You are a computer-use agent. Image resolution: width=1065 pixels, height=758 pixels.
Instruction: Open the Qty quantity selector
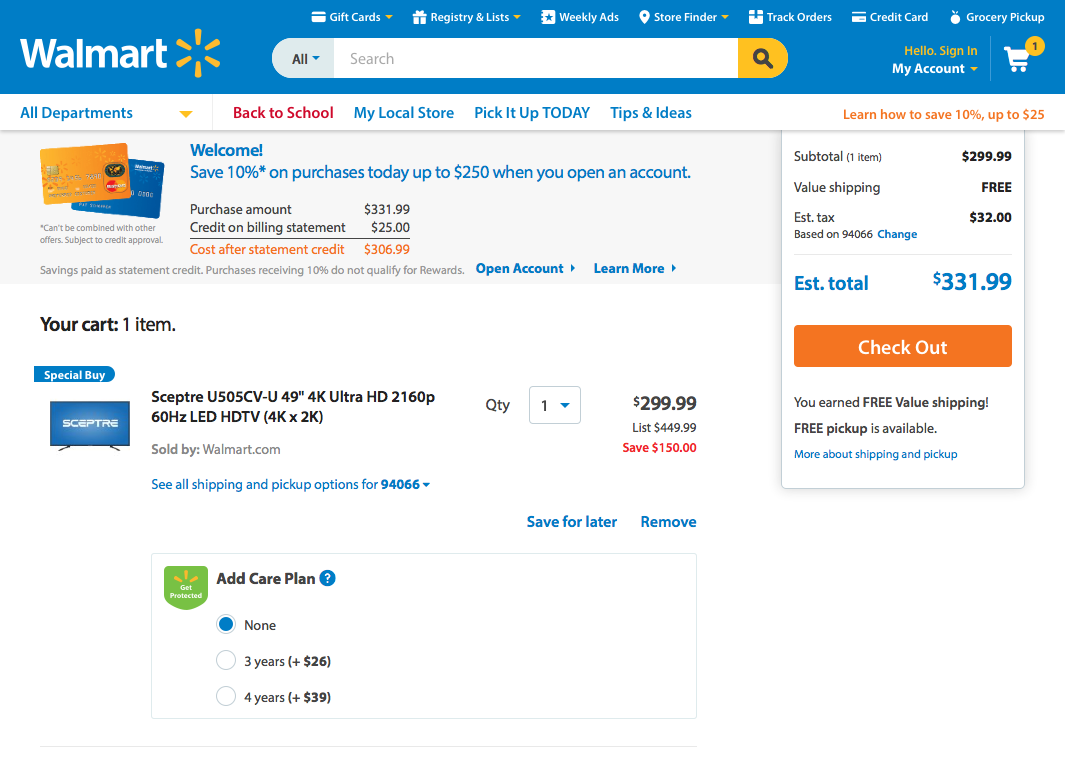tap(555, 405)
